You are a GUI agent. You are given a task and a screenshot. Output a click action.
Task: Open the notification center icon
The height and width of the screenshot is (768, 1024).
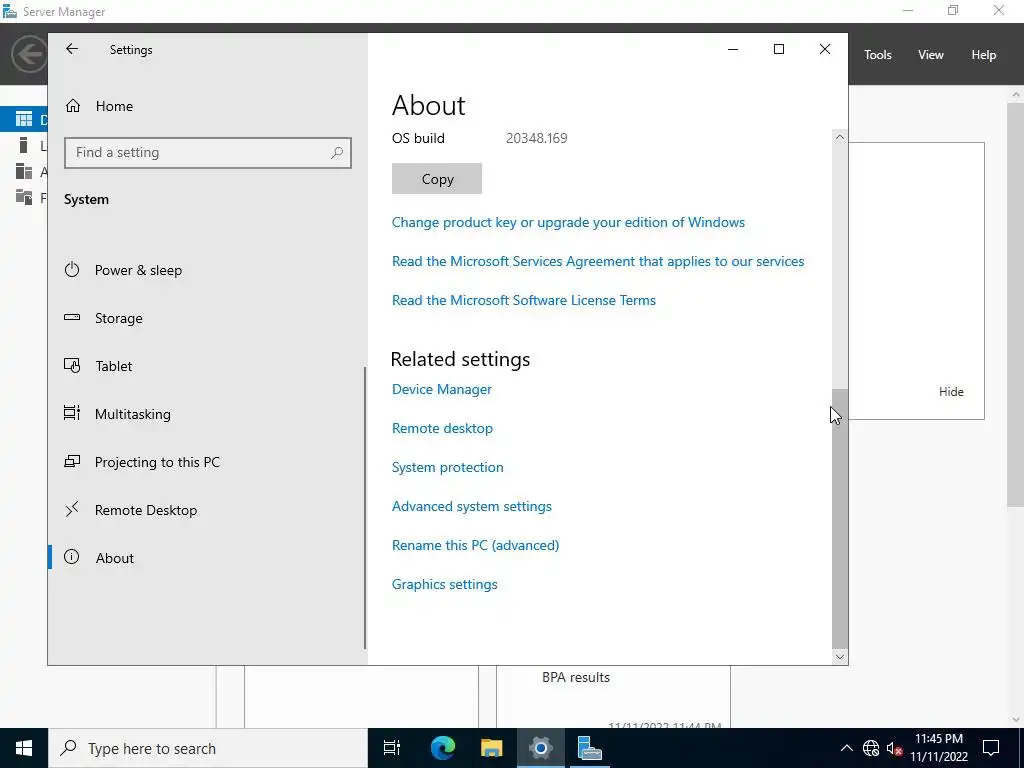pyautogui.click(x=991, y=748)
